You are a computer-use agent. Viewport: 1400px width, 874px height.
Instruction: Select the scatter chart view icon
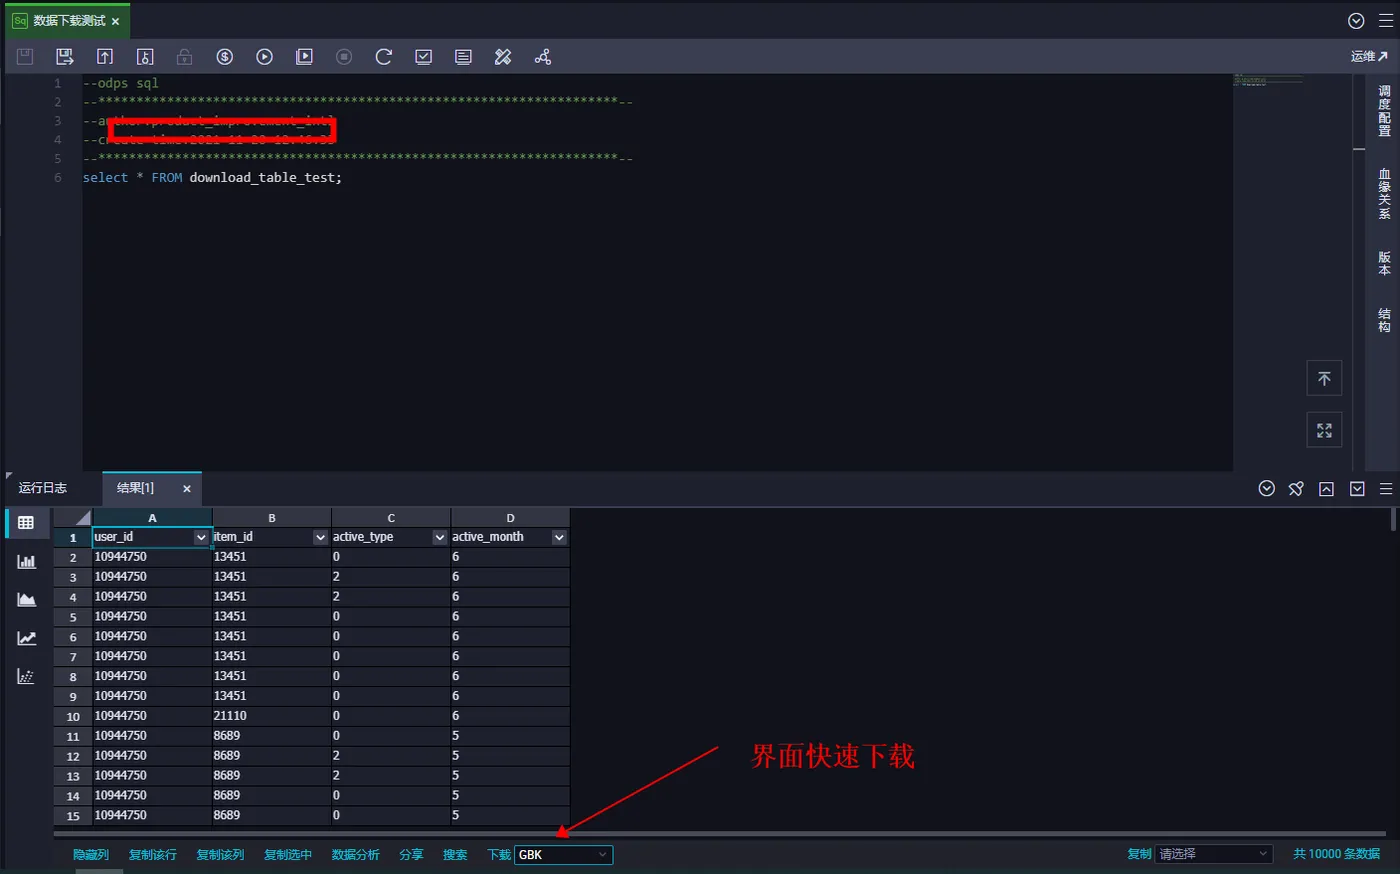coord(26,676)
